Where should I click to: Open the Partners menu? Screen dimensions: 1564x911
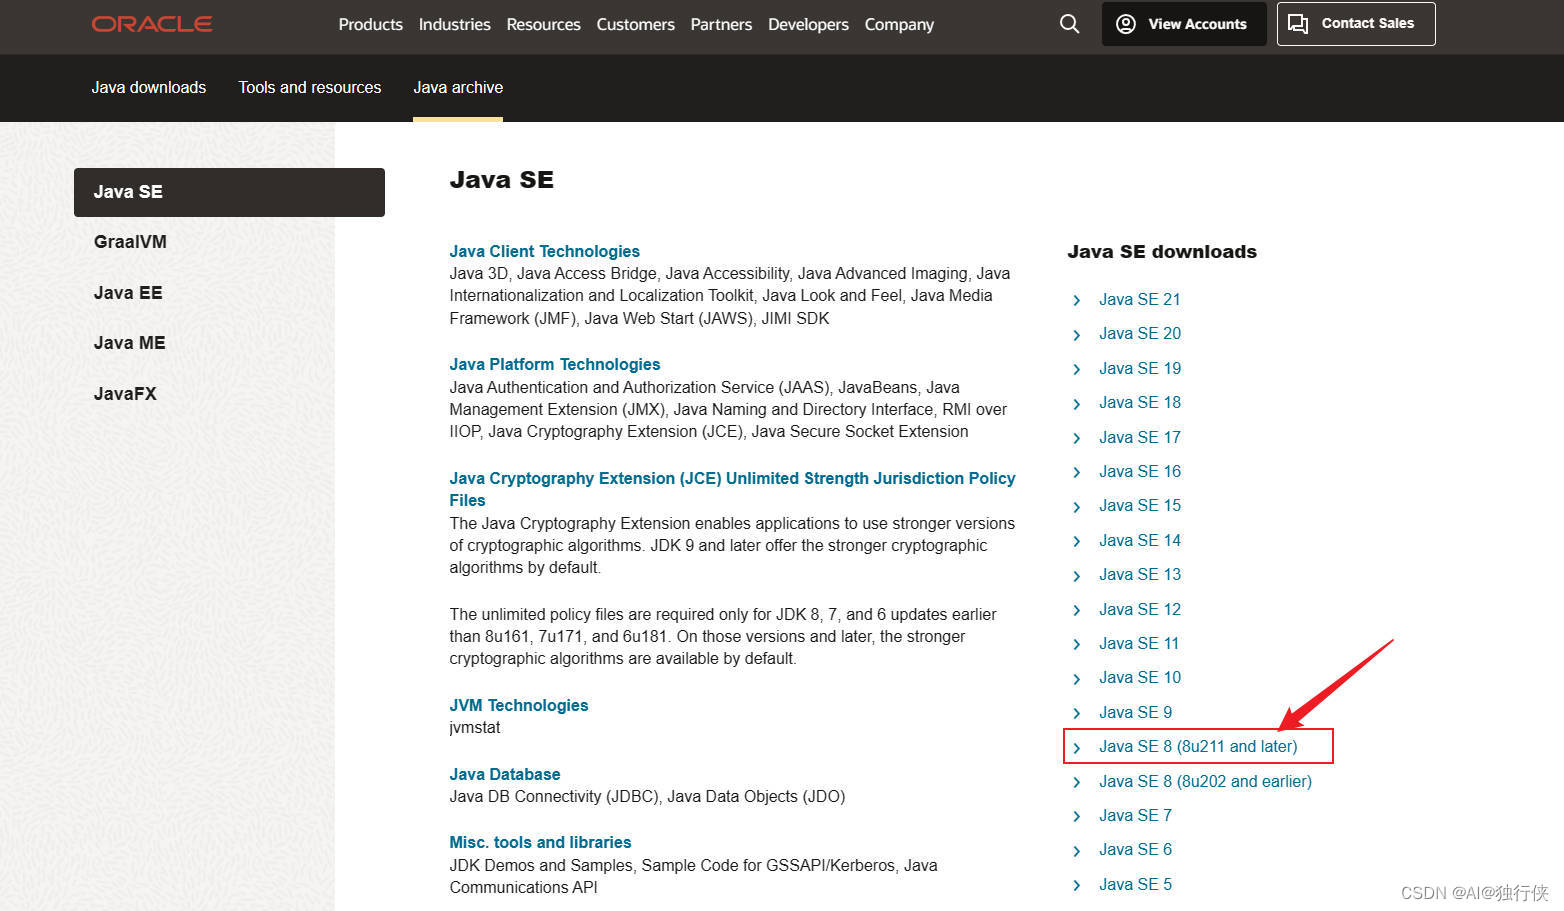coord(721,24)
